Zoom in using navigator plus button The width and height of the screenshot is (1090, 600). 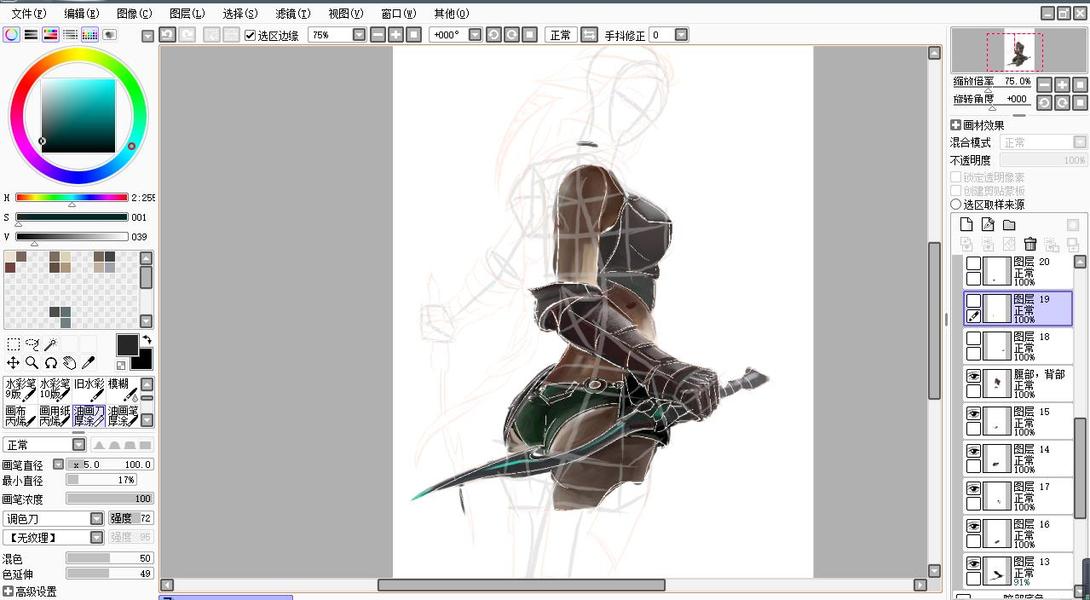coord(1062,85)
